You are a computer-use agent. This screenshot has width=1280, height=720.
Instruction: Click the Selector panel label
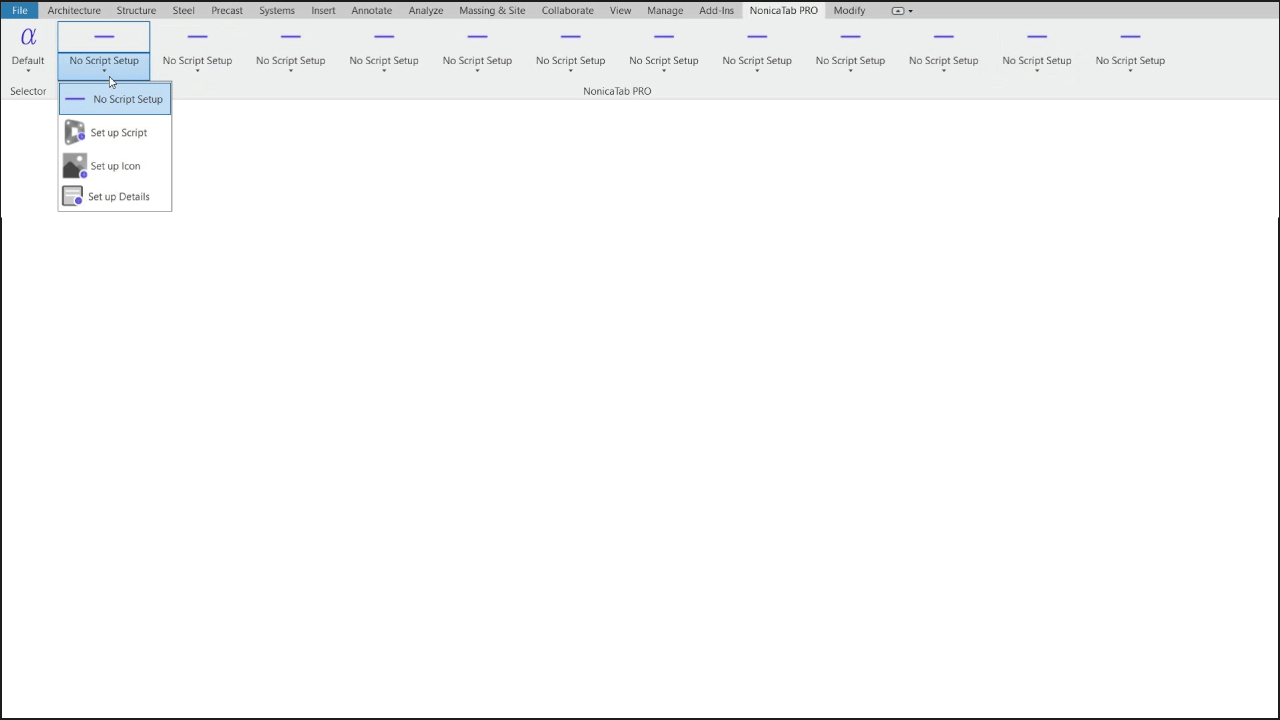[28, 91]
